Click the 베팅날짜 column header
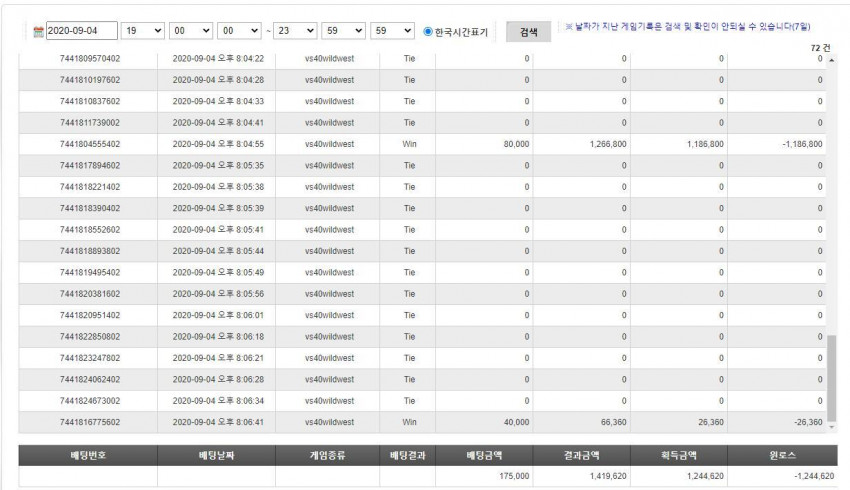This screenshot has height=490, width=850. [x=216, y=455]
